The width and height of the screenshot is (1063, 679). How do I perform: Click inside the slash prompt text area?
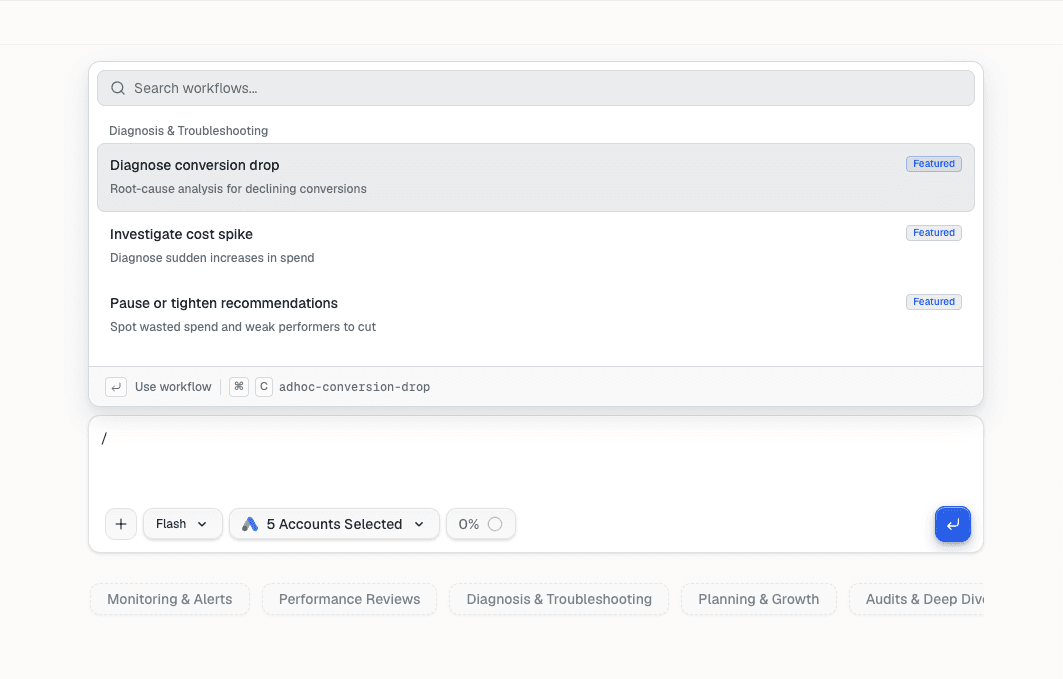tap(536, 461)
